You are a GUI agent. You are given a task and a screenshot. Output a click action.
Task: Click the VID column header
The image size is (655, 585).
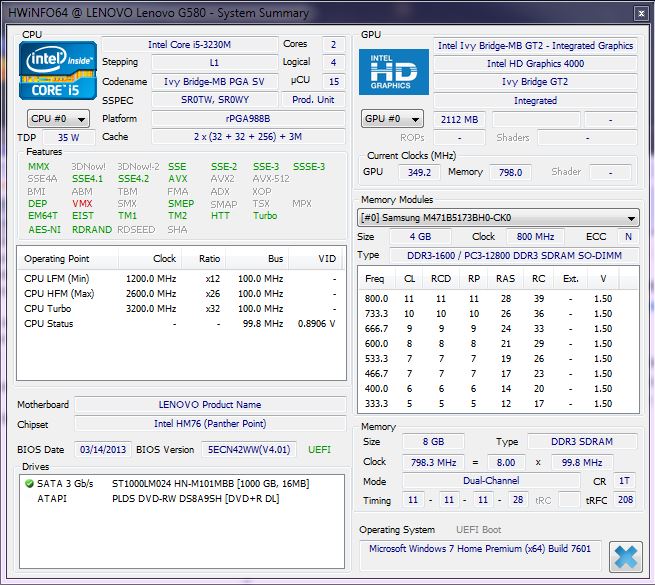[x=315, y=259]
